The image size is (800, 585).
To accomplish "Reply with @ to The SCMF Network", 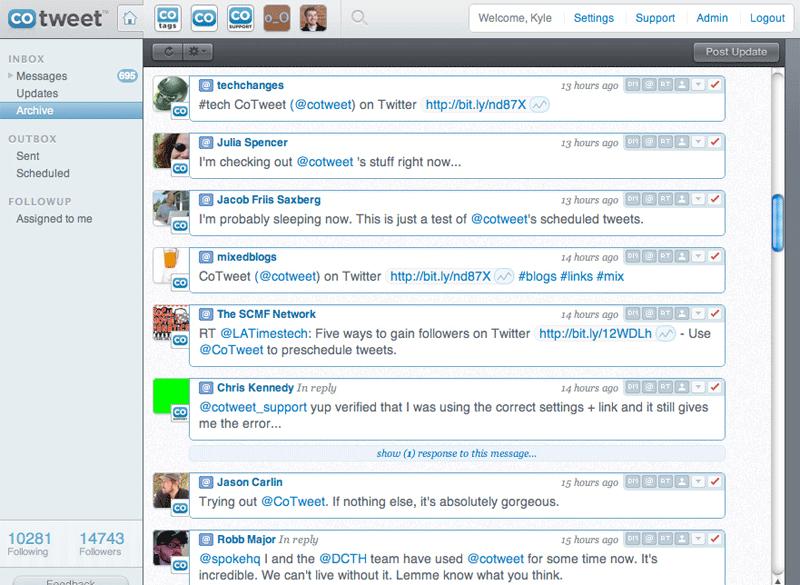I will [x=649, y=313].
